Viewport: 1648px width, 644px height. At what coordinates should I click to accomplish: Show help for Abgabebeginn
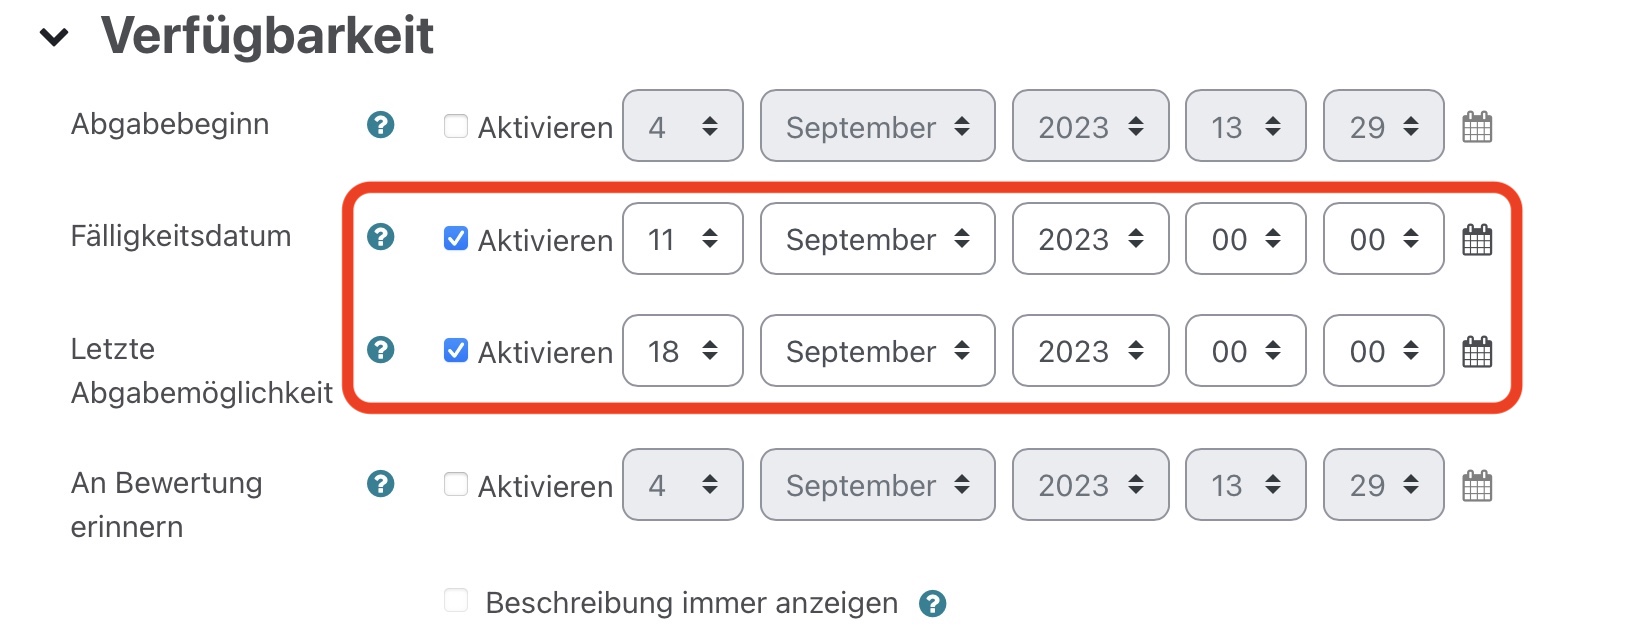[380, 126]
